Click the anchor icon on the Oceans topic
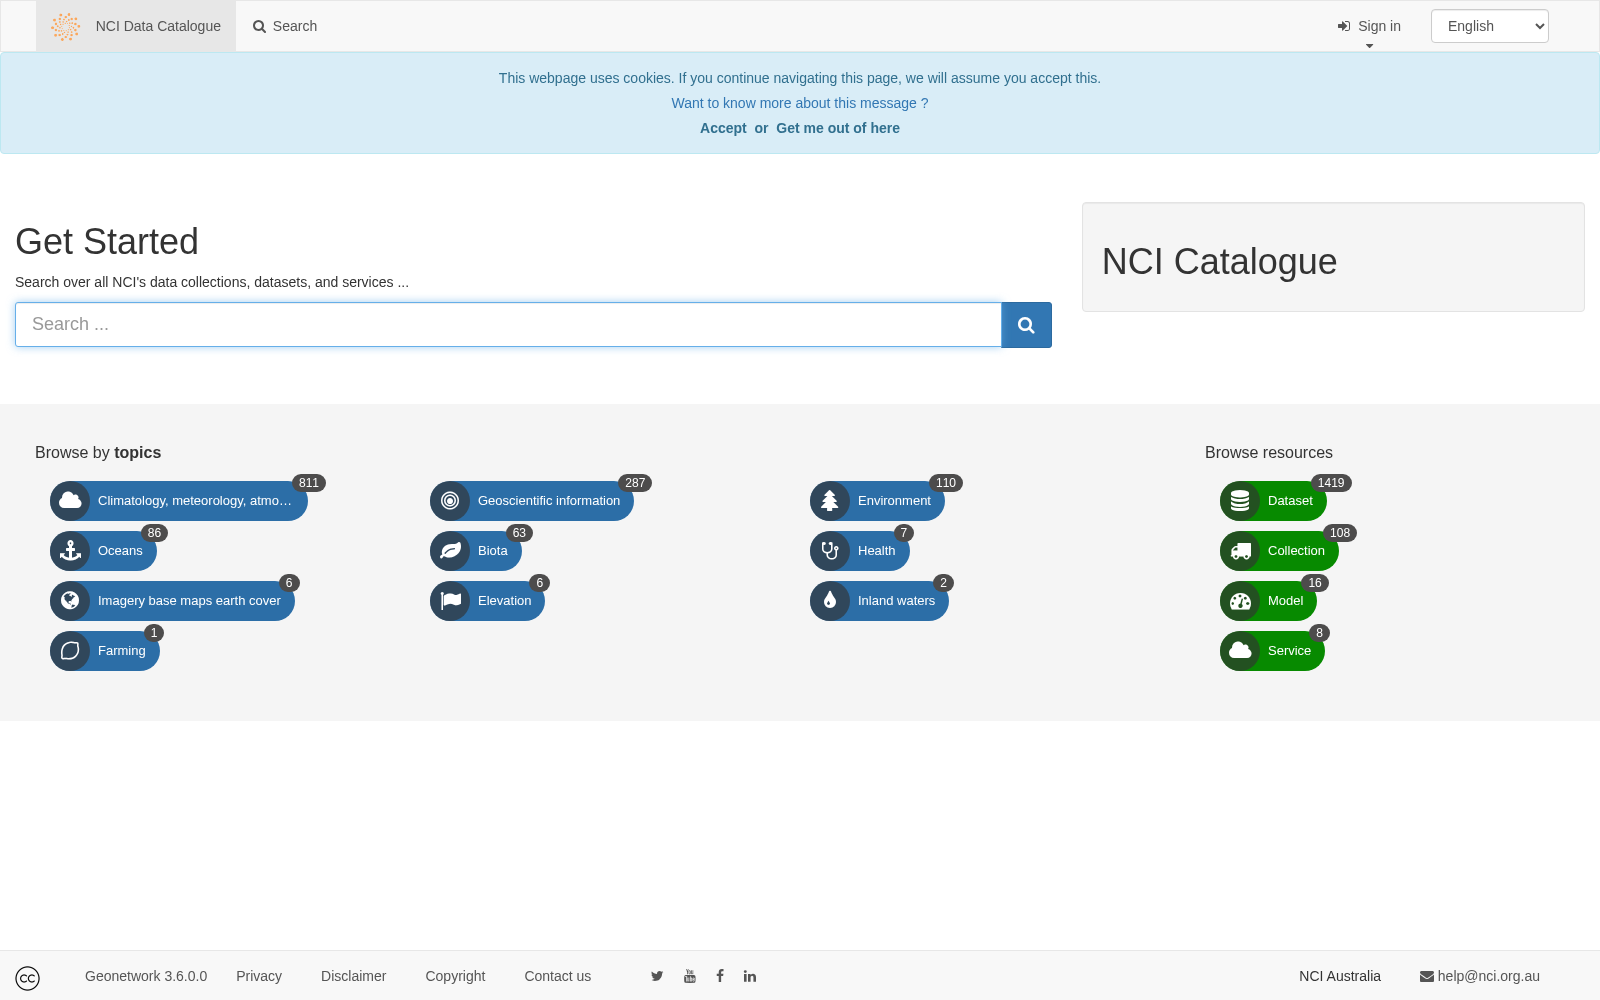This screenshot has width=1600, height=1000. tap(70, 551)
